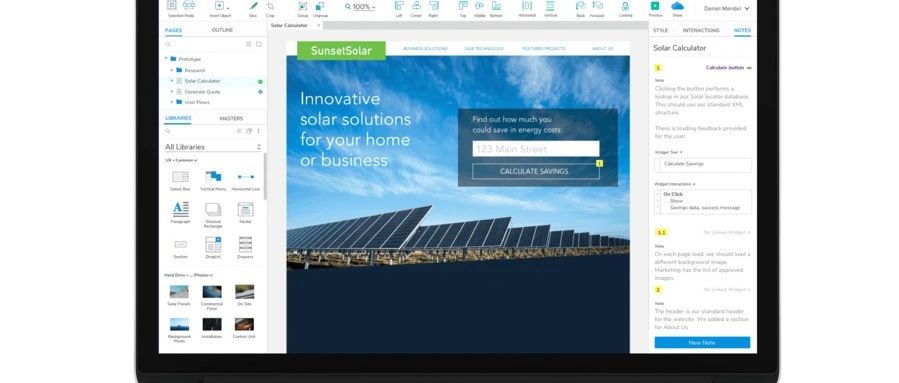Switch to the Outline tab

click(222, 30)
